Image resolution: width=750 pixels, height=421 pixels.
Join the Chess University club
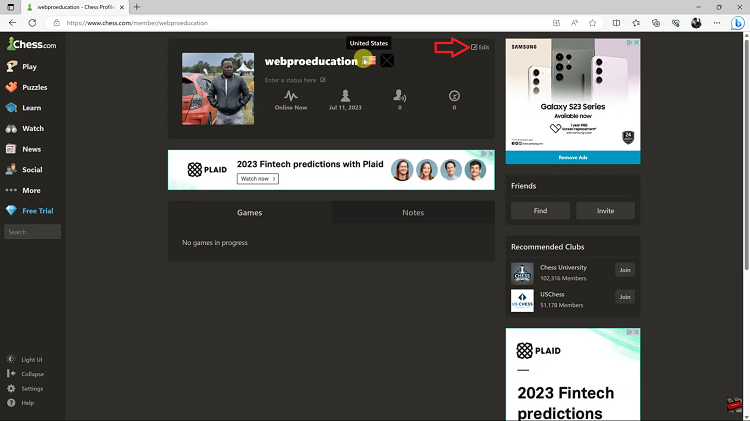625,270
